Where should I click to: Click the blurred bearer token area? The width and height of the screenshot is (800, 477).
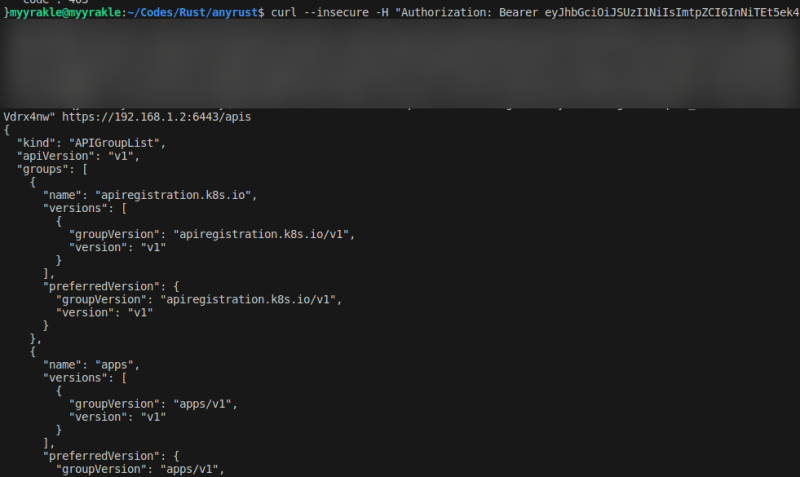tap(400, 62)
